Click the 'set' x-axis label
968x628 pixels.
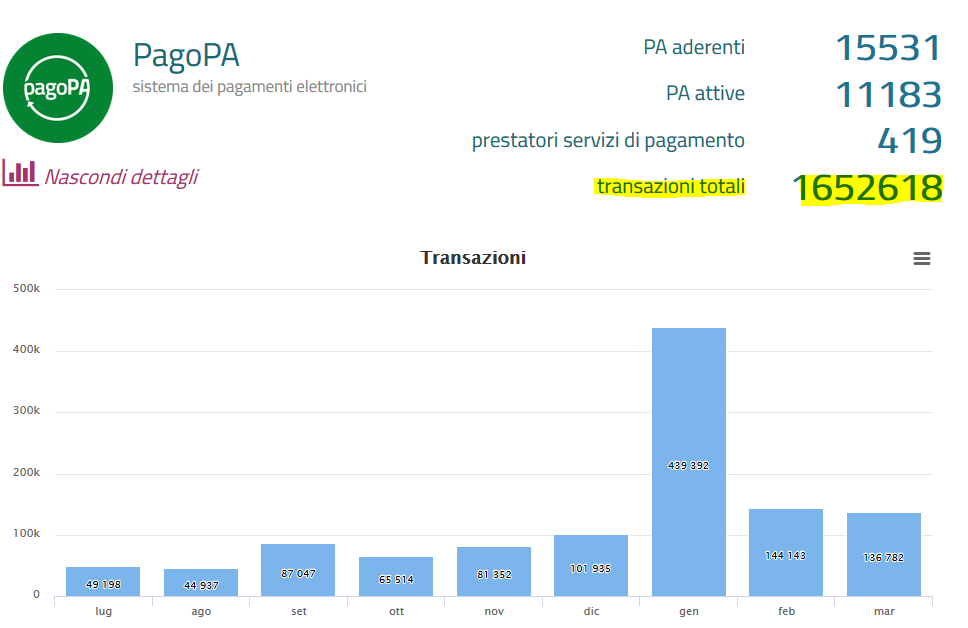coord(299,611)
